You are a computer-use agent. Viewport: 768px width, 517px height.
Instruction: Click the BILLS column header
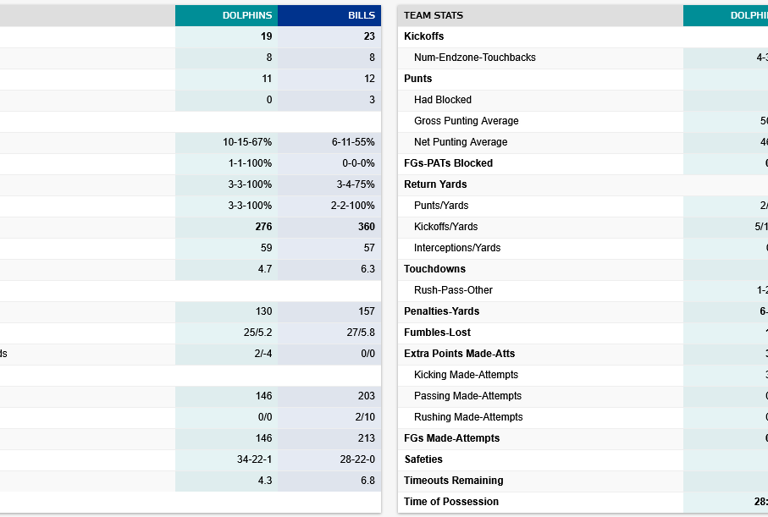(362, 16)
